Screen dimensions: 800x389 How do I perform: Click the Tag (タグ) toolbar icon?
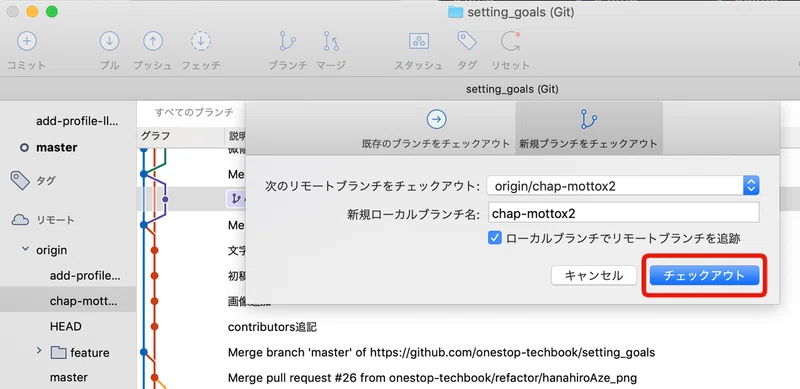(x=467, y=41)
